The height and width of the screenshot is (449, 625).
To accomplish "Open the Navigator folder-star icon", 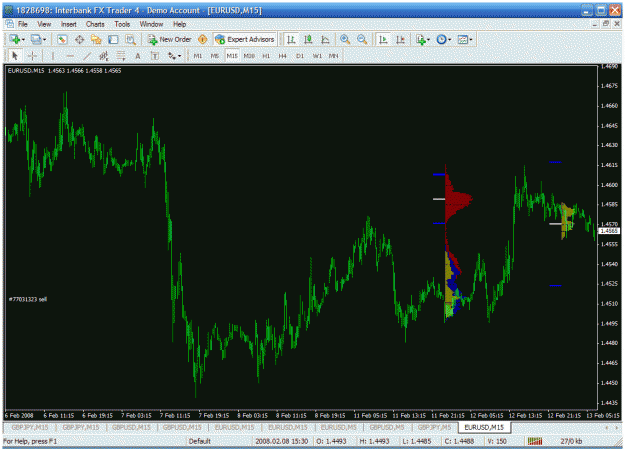I will [x=96, y=39].
